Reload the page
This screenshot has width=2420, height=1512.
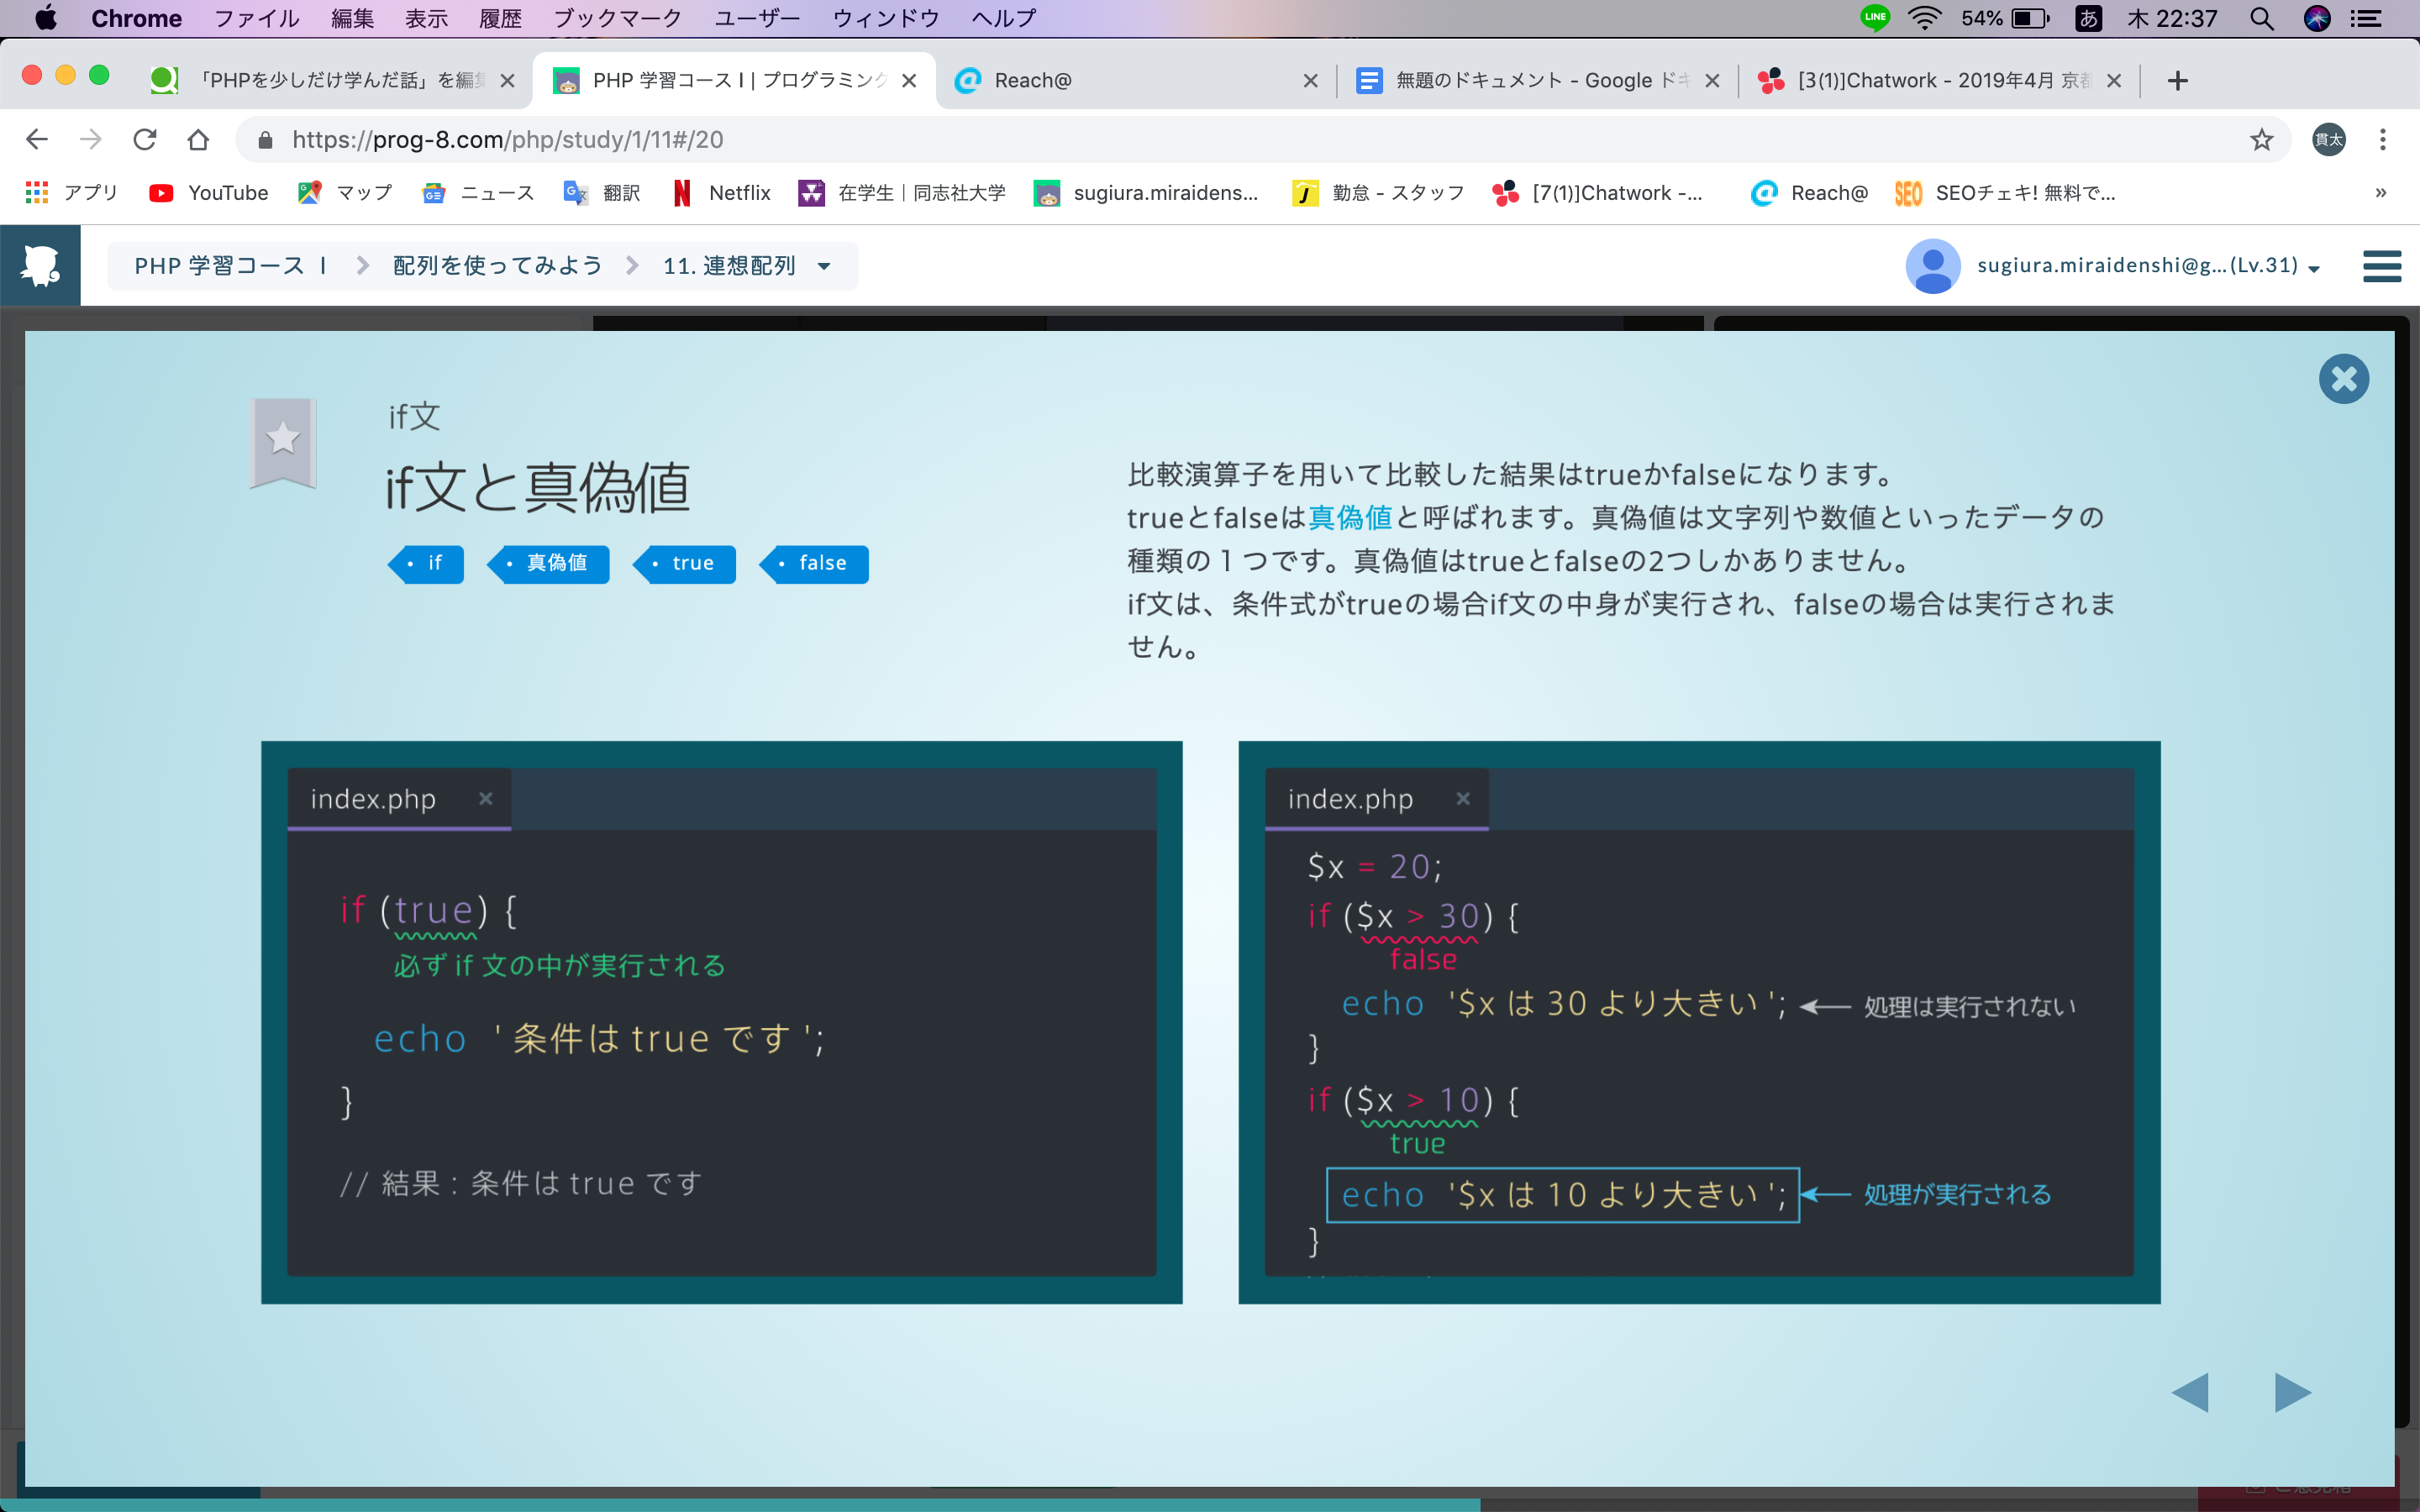coord(145,139)
